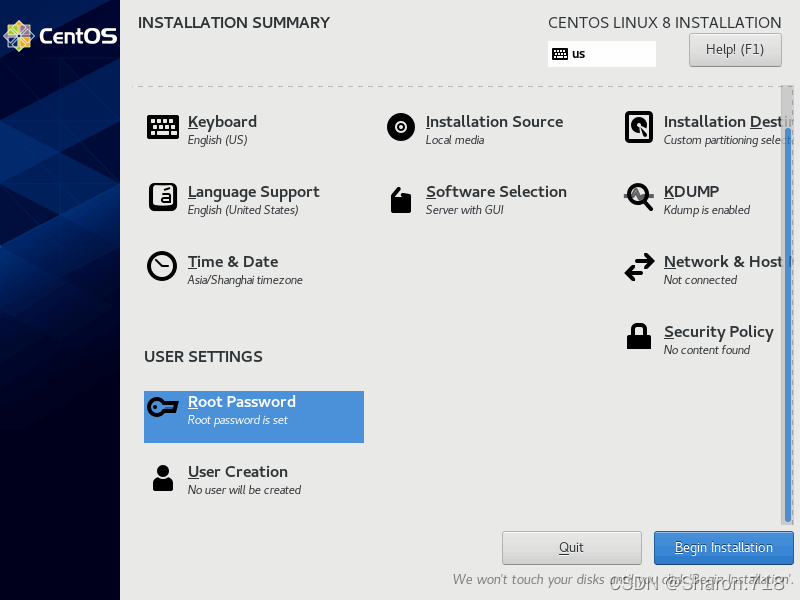Click 'No user will be created' text
800x600 pixels.
[244, 490]
